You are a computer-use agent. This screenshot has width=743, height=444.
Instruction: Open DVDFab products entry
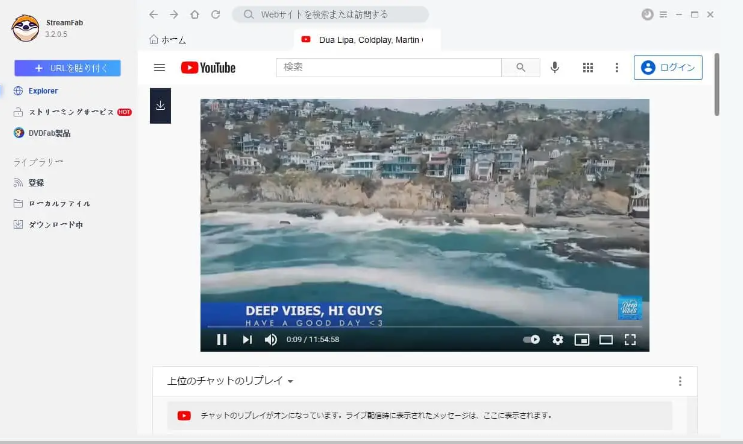pos(42,133)
